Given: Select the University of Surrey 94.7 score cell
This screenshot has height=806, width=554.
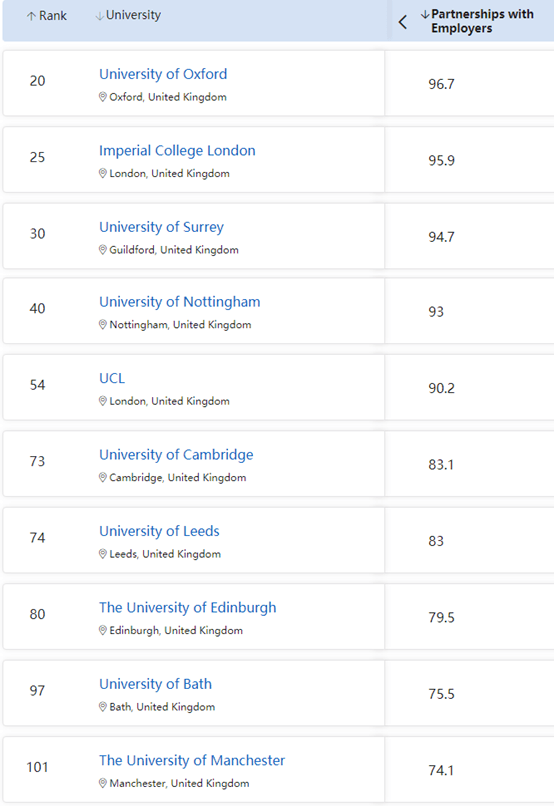Looking at the screenshot, I should pos(469,236).
